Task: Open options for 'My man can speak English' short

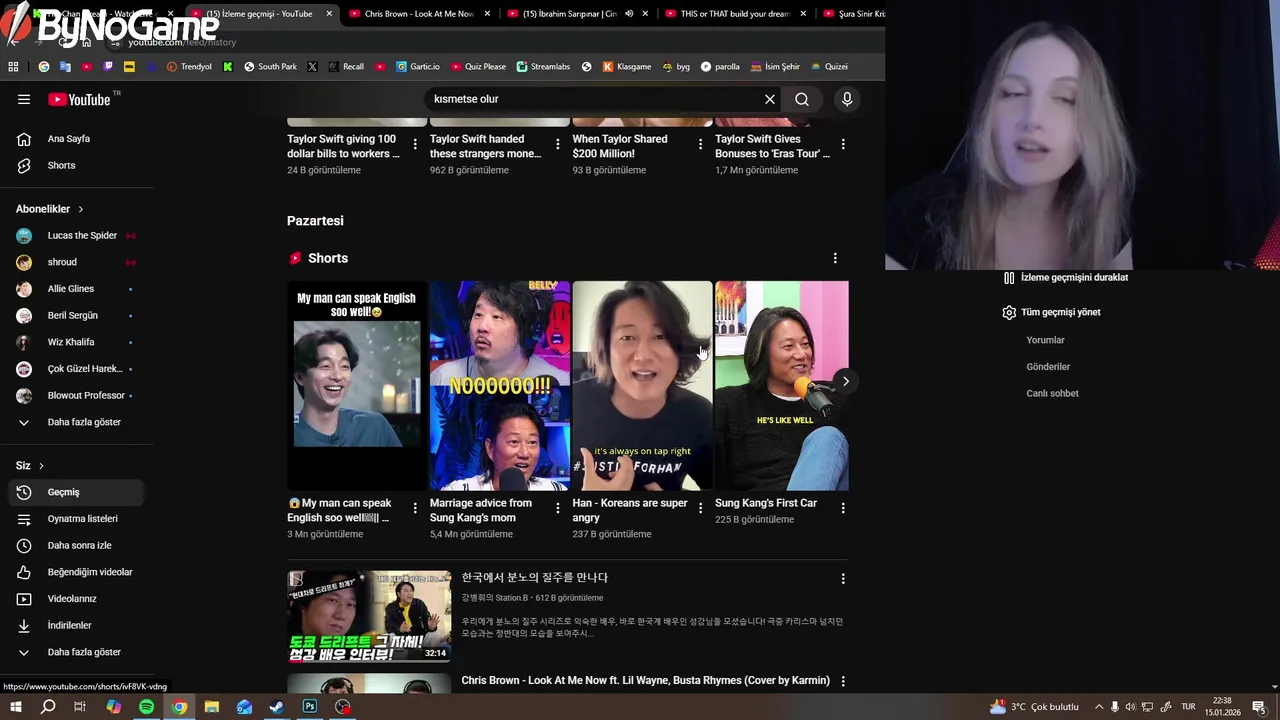Action: tap(415, 508)
